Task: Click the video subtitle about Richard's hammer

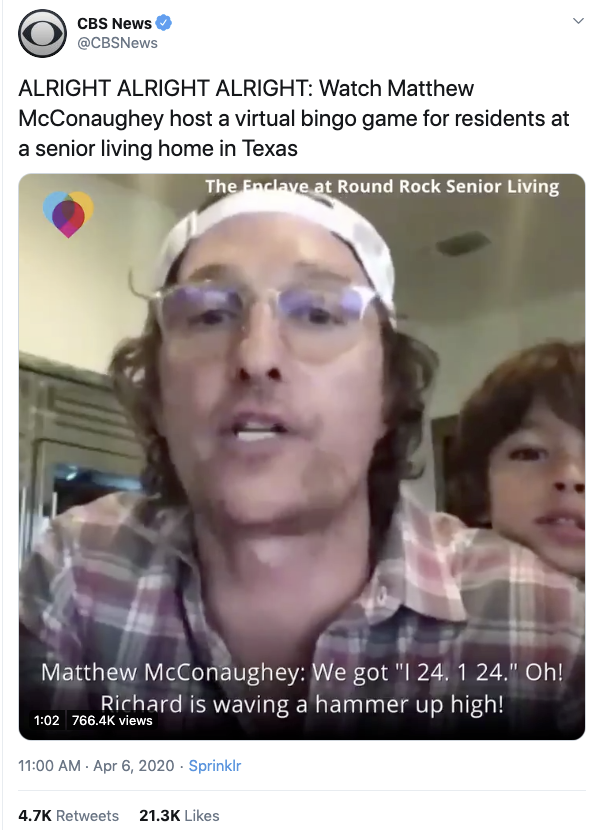Action: [x=302, y=688]
